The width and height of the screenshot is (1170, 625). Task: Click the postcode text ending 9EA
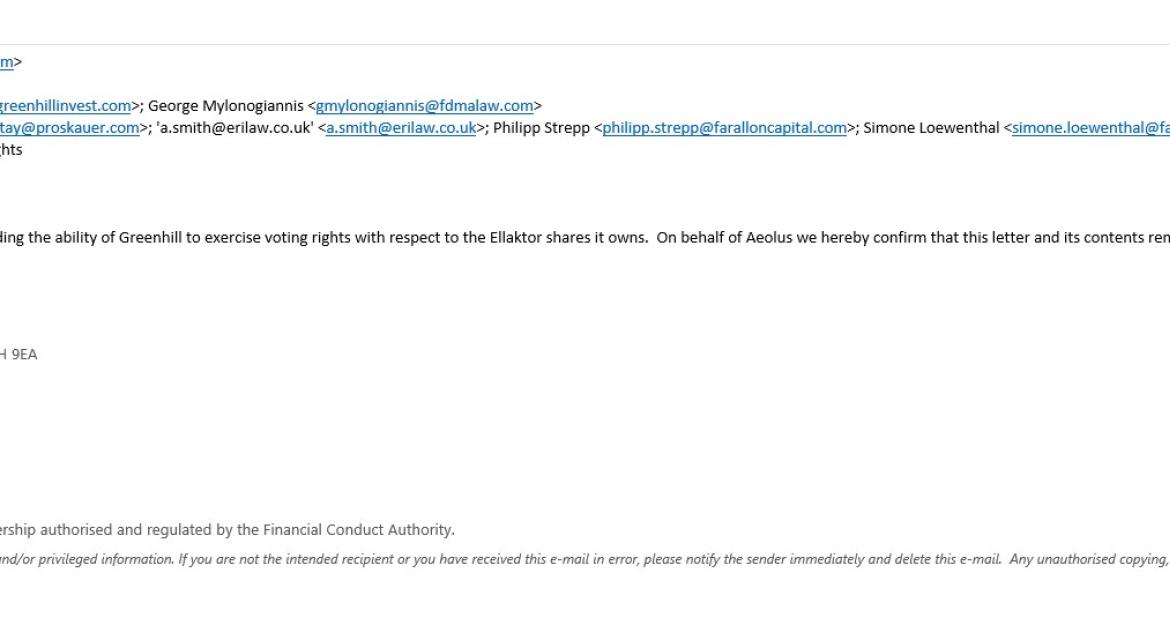19,355
